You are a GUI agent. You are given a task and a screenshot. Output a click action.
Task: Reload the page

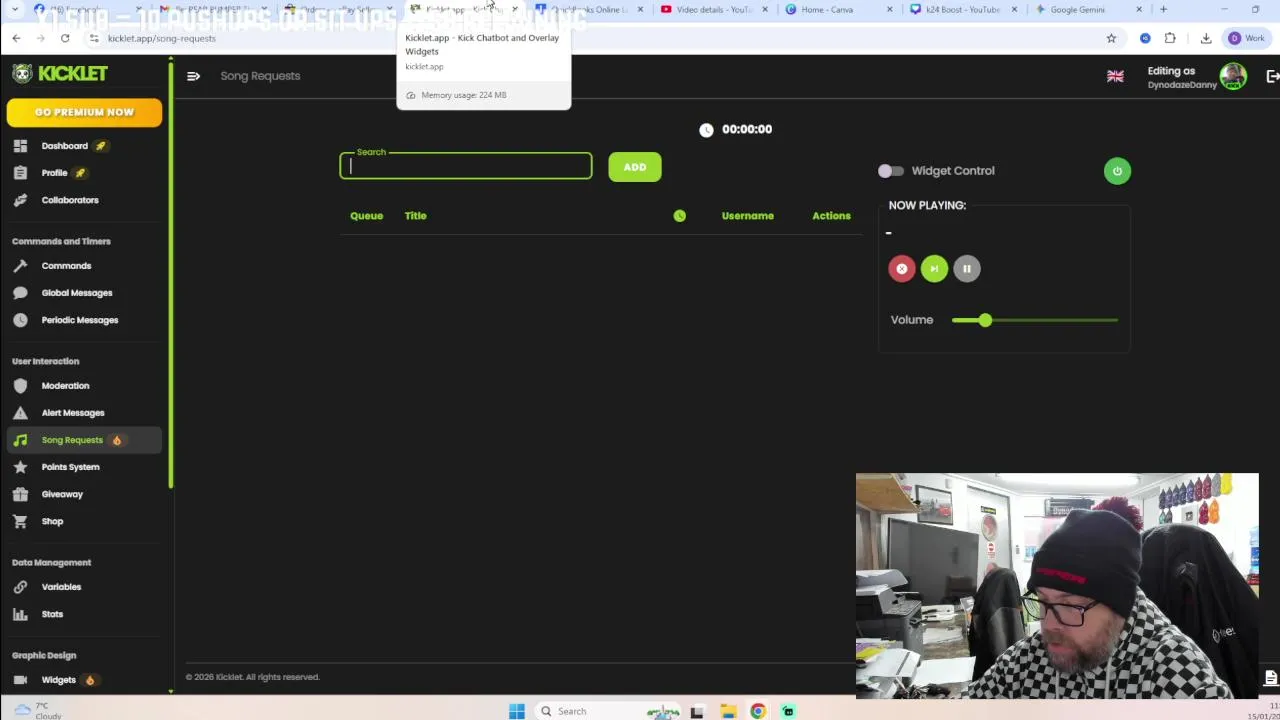coord(65,38)
